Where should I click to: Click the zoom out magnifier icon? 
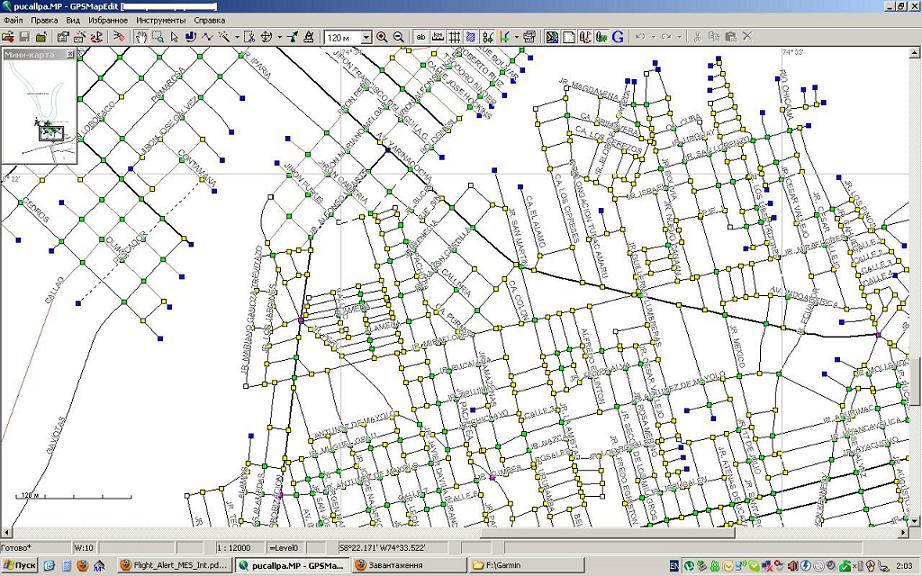coord(398,37)
